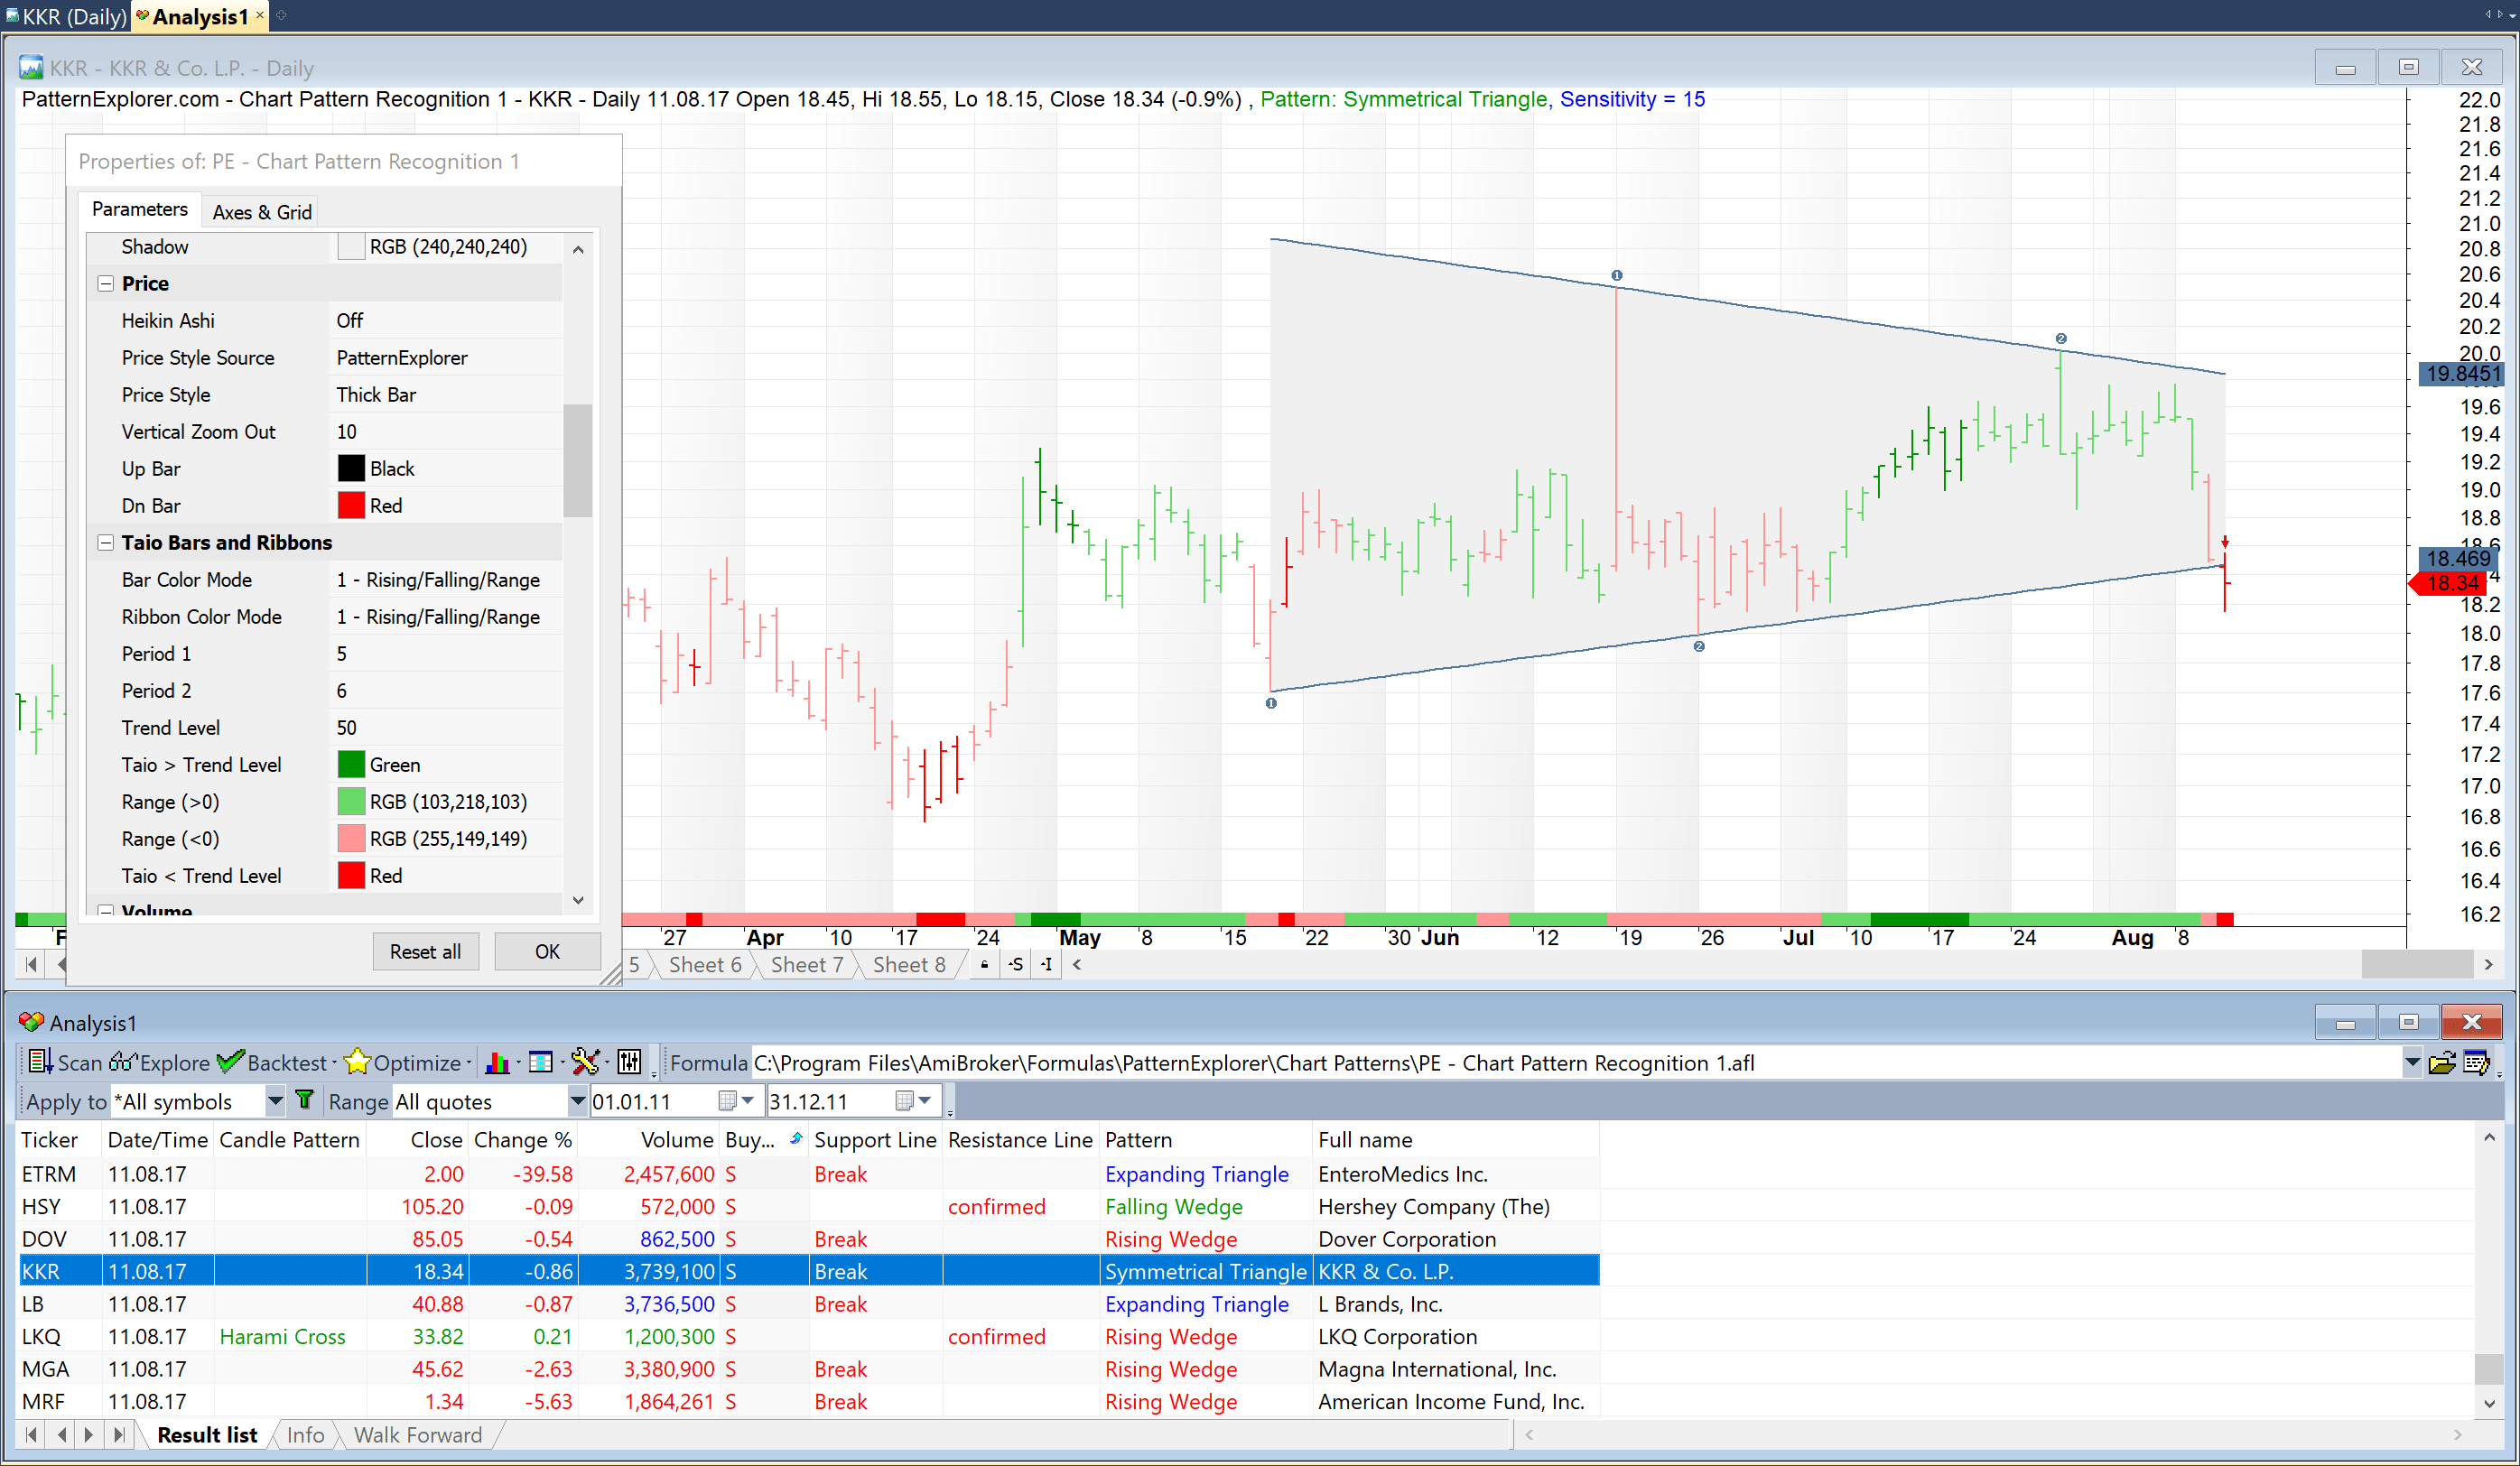
Task: Click the report table icon in Analysis toolbar
Action: (x=541, y=1063)
